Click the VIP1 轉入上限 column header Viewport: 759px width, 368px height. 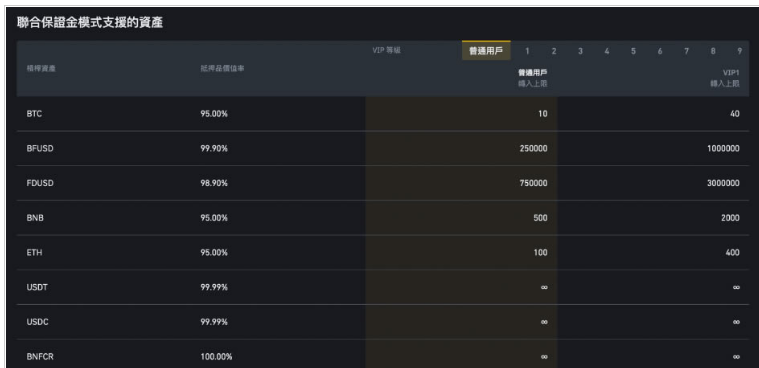click(725, 78)
